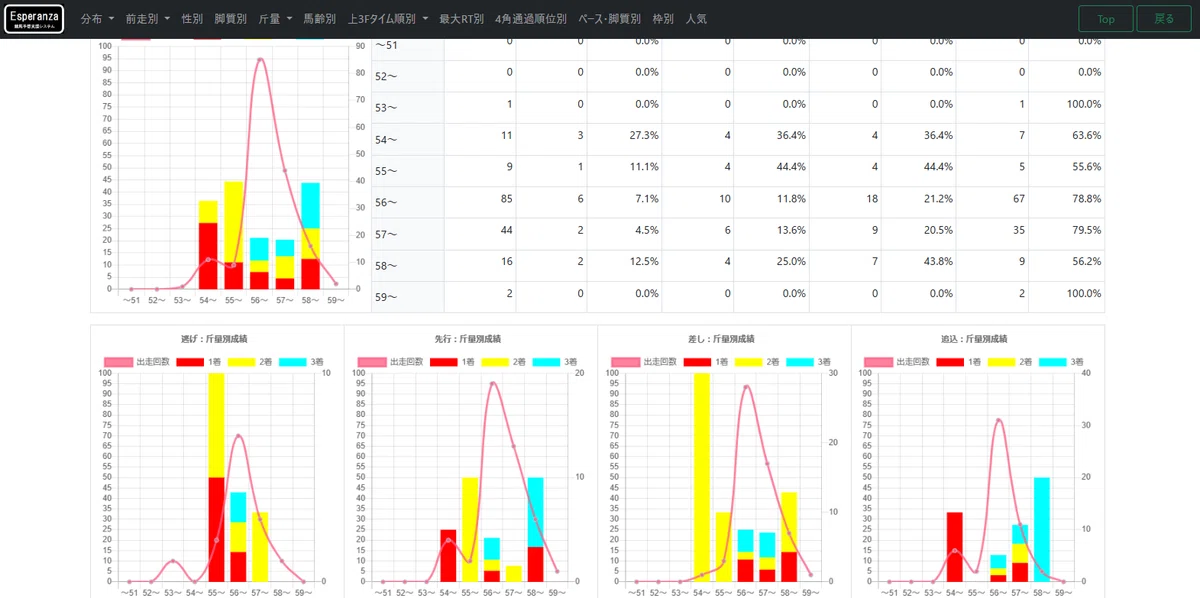Screen dimensions: 1200x598
Task: Go to the 性別 page
Action: point(192,19)
